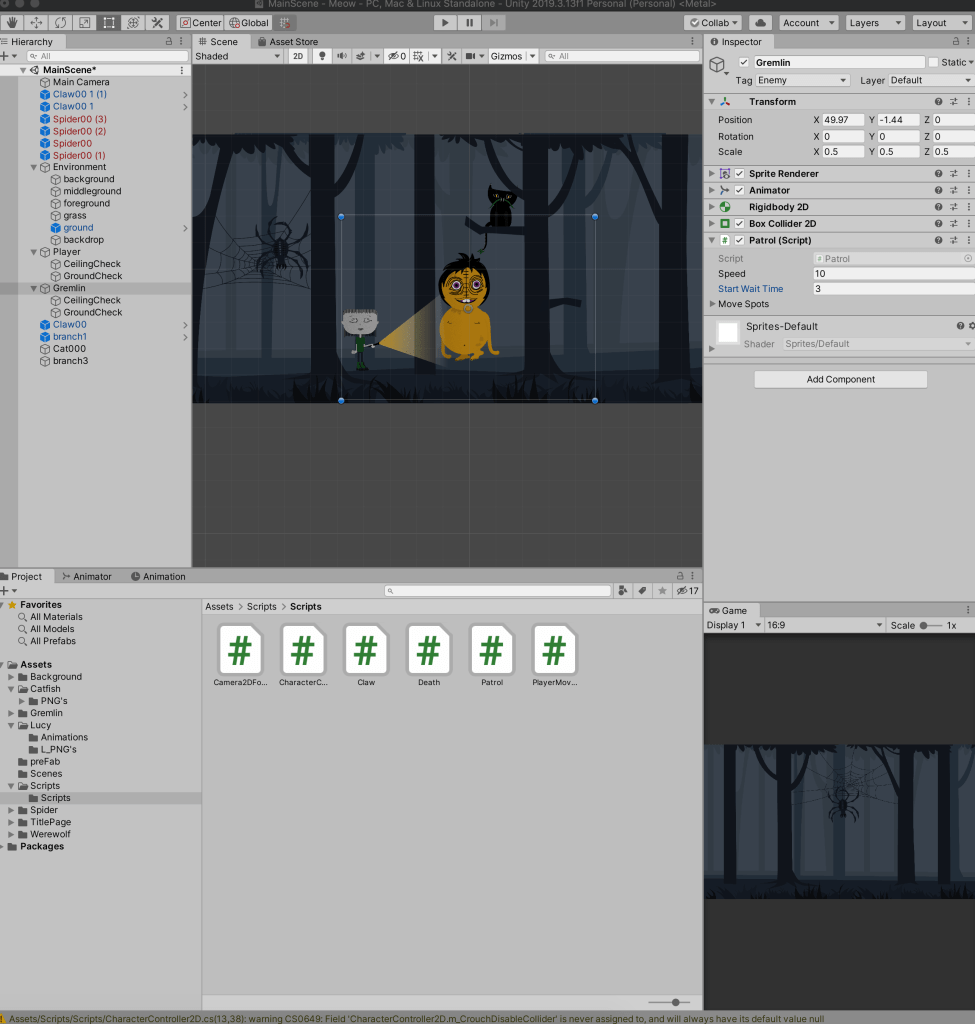Enable the Static checkbox
975x1024 pixels.
coord(933,62)
